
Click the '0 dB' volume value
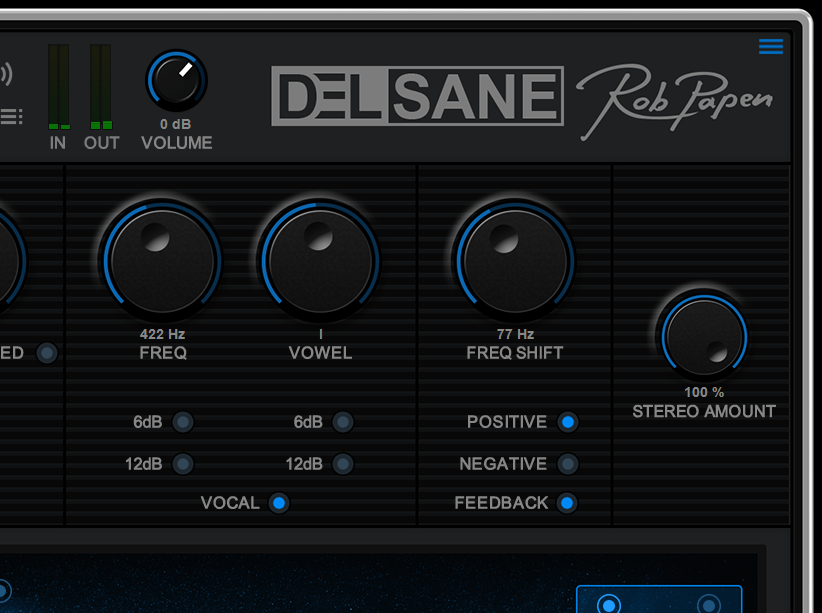[176, 124]
